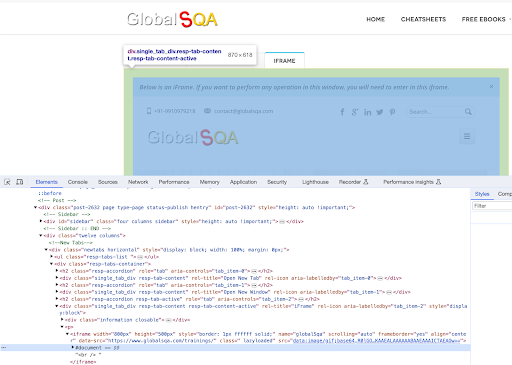The height and width of the screenshot is (365, 512).
Task: Click the Pinterest icon inside iframe
Action: click(392, 112)
